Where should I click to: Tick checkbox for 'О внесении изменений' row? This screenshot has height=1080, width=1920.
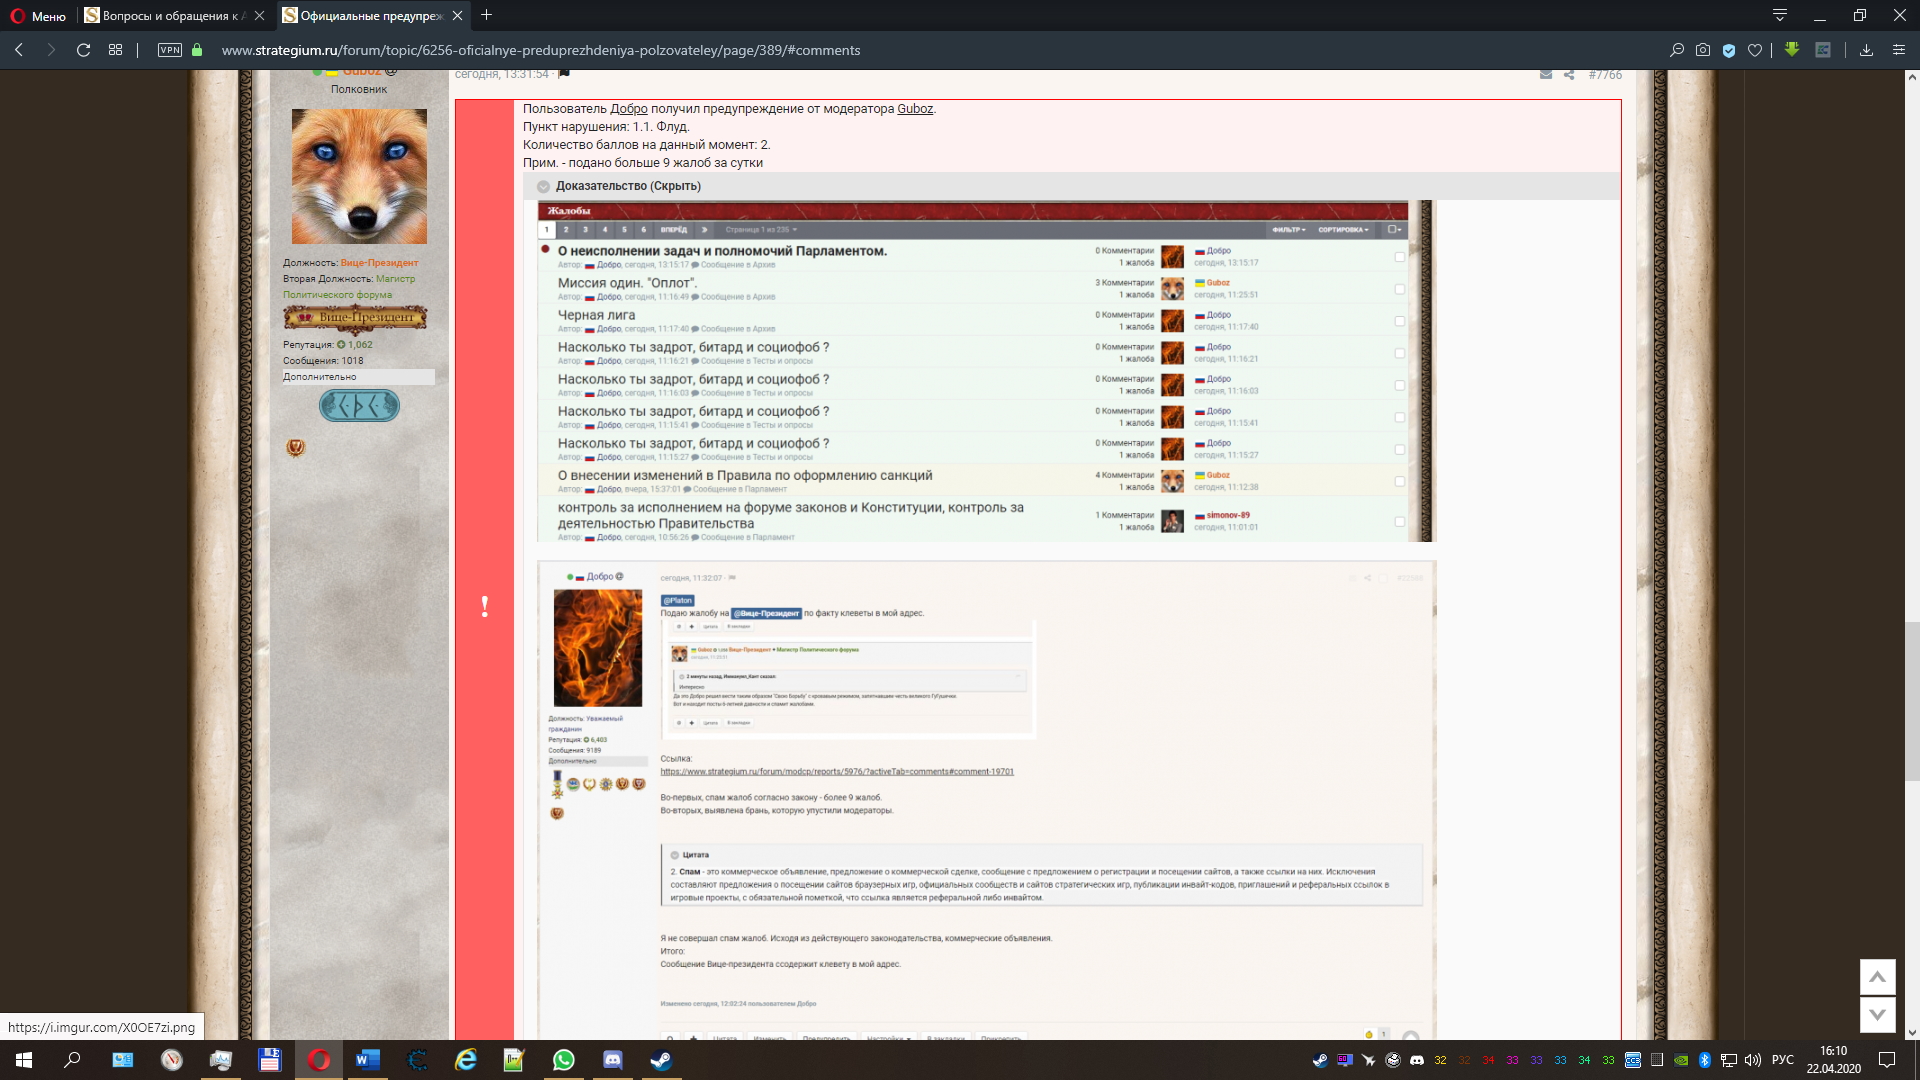pos(1400,481)
